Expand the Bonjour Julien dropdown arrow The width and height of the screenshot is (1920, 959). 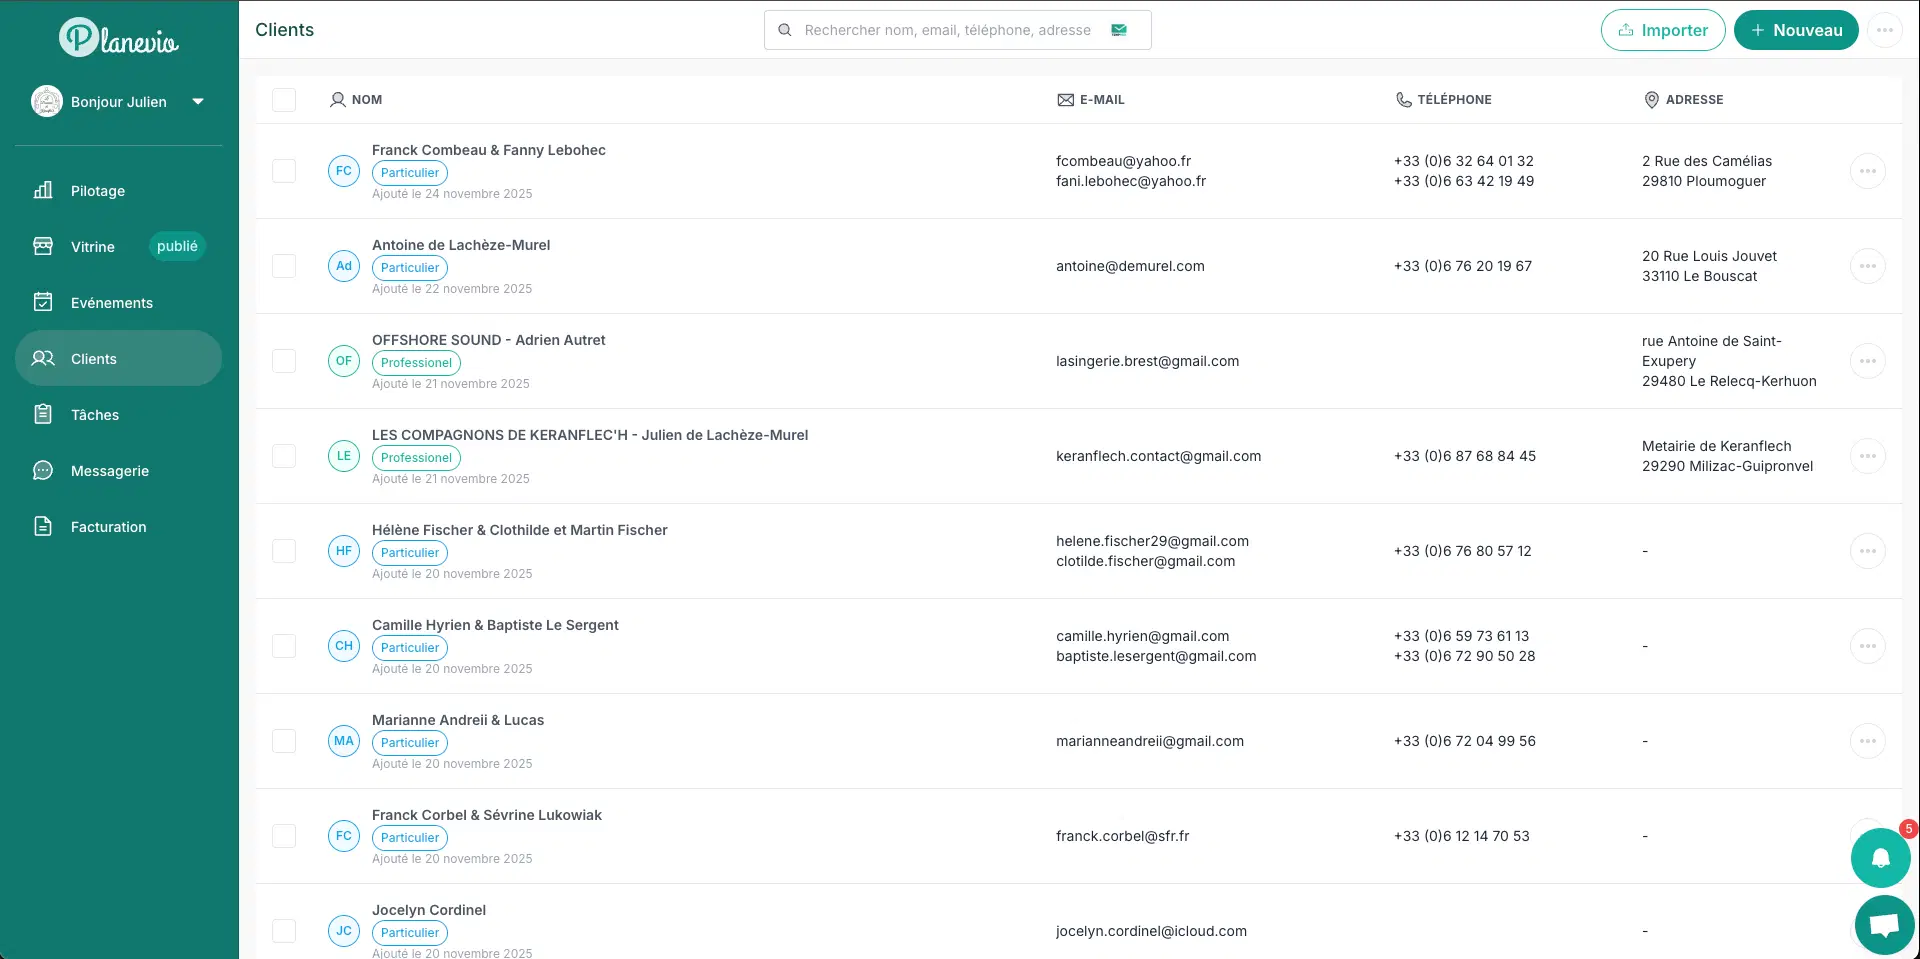[198, 101]
